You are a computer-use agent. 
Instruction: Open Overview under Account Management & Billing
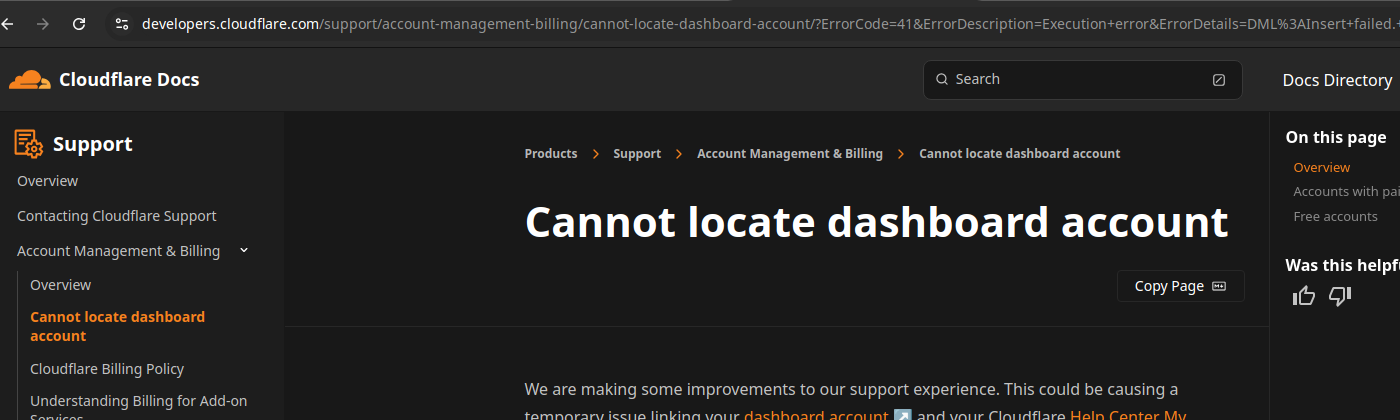pyautogui.click(x=60, y=285)
